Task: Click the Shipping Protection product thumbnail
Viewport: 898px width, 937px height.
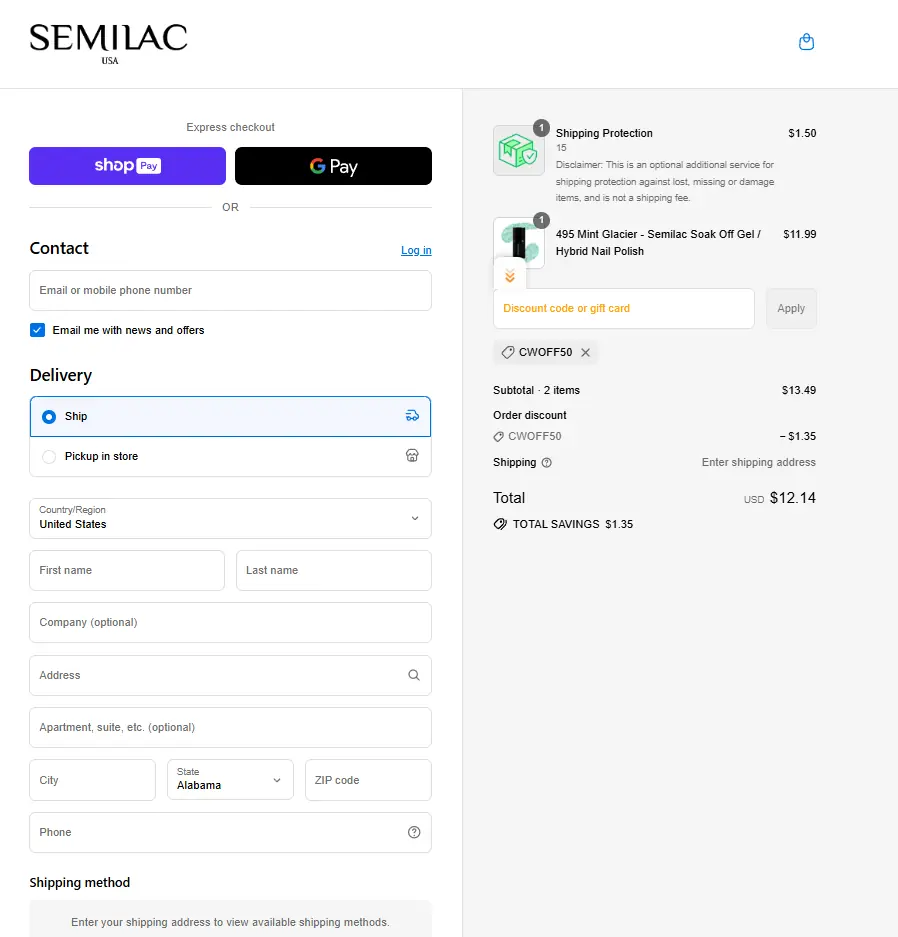Action: pyautogui.click(x=519, y=151)
